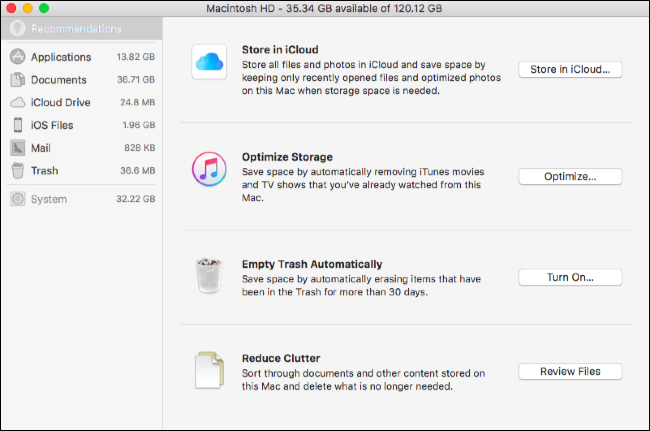Click the Optimize… button
The height and width of the screenshot is (431, 650).
click(x=570, y=177)
